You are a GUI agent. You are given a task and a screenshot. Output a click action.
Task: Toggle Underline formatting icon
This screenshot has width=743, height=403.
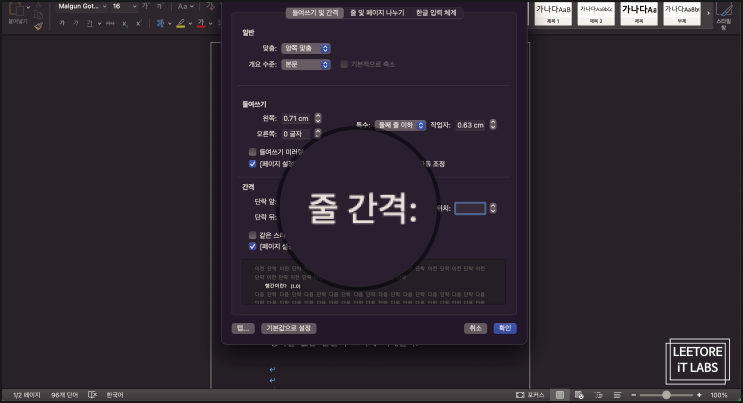point(90,23)
